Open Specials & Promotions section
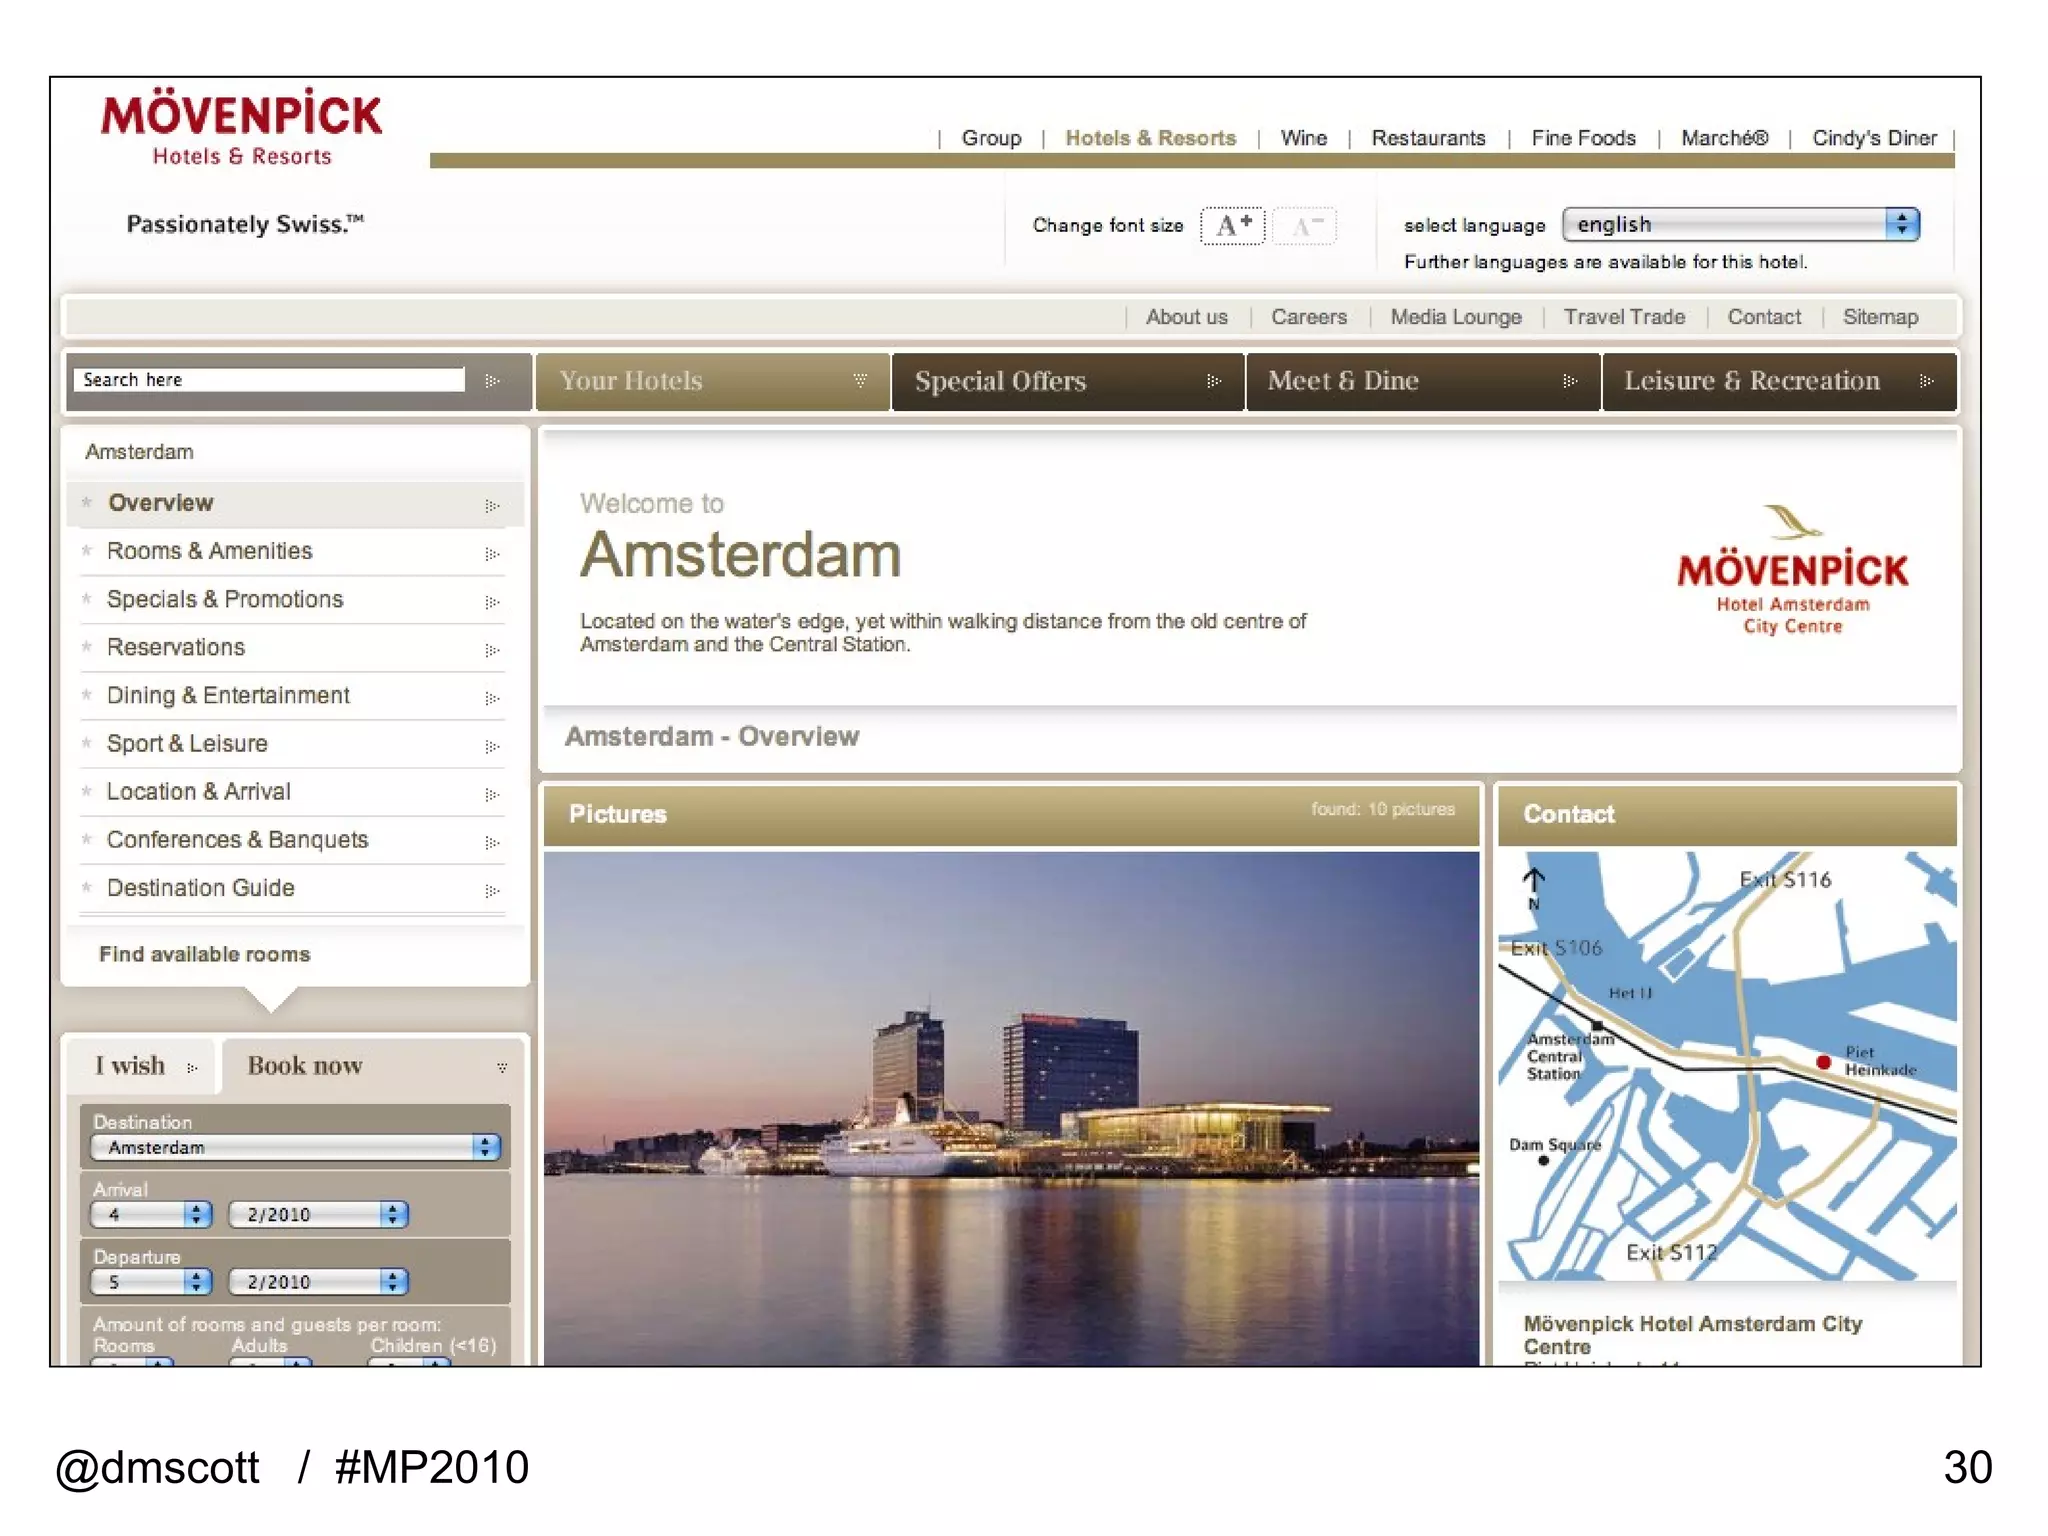 (293, 599)
